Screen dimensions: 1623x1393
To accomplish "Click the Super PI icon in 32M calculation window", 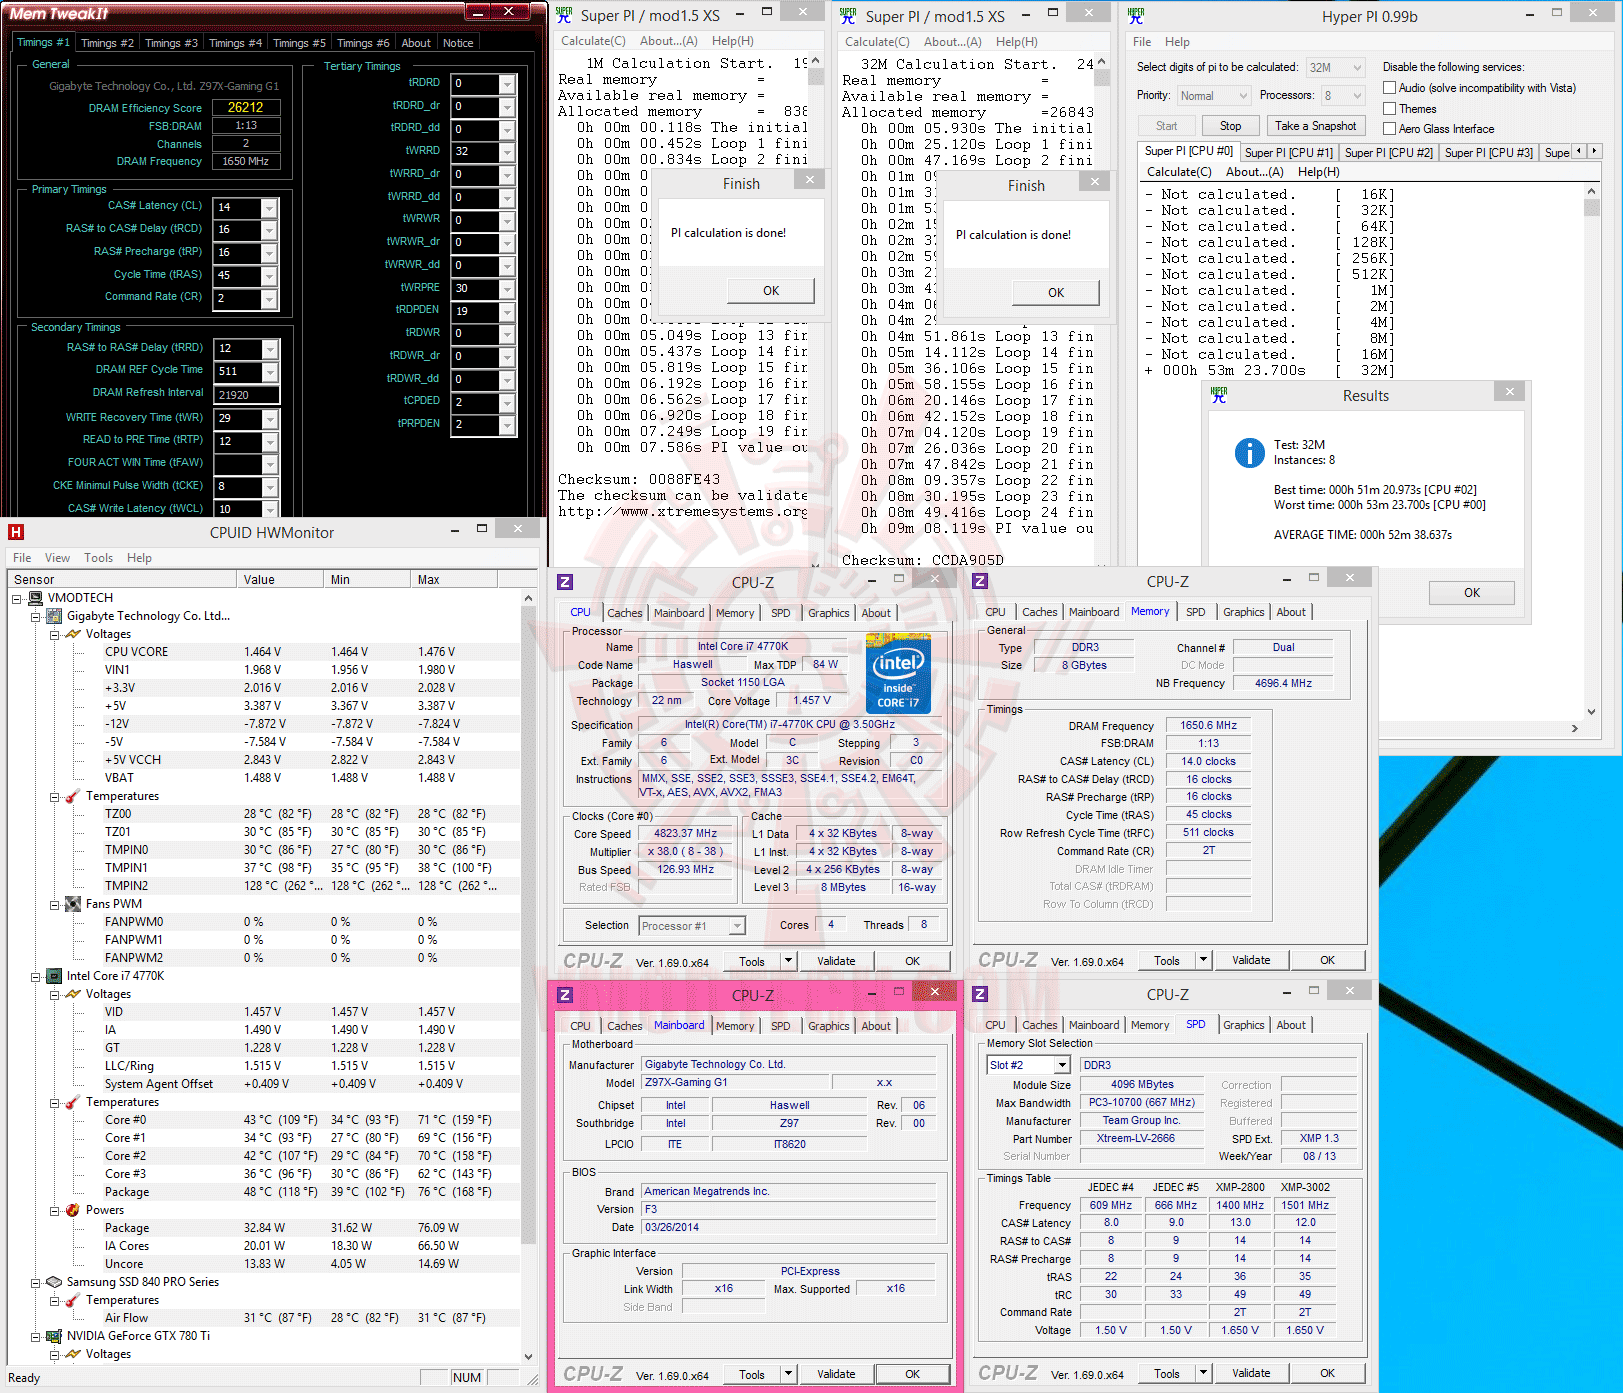I will [x=848, y=16].
